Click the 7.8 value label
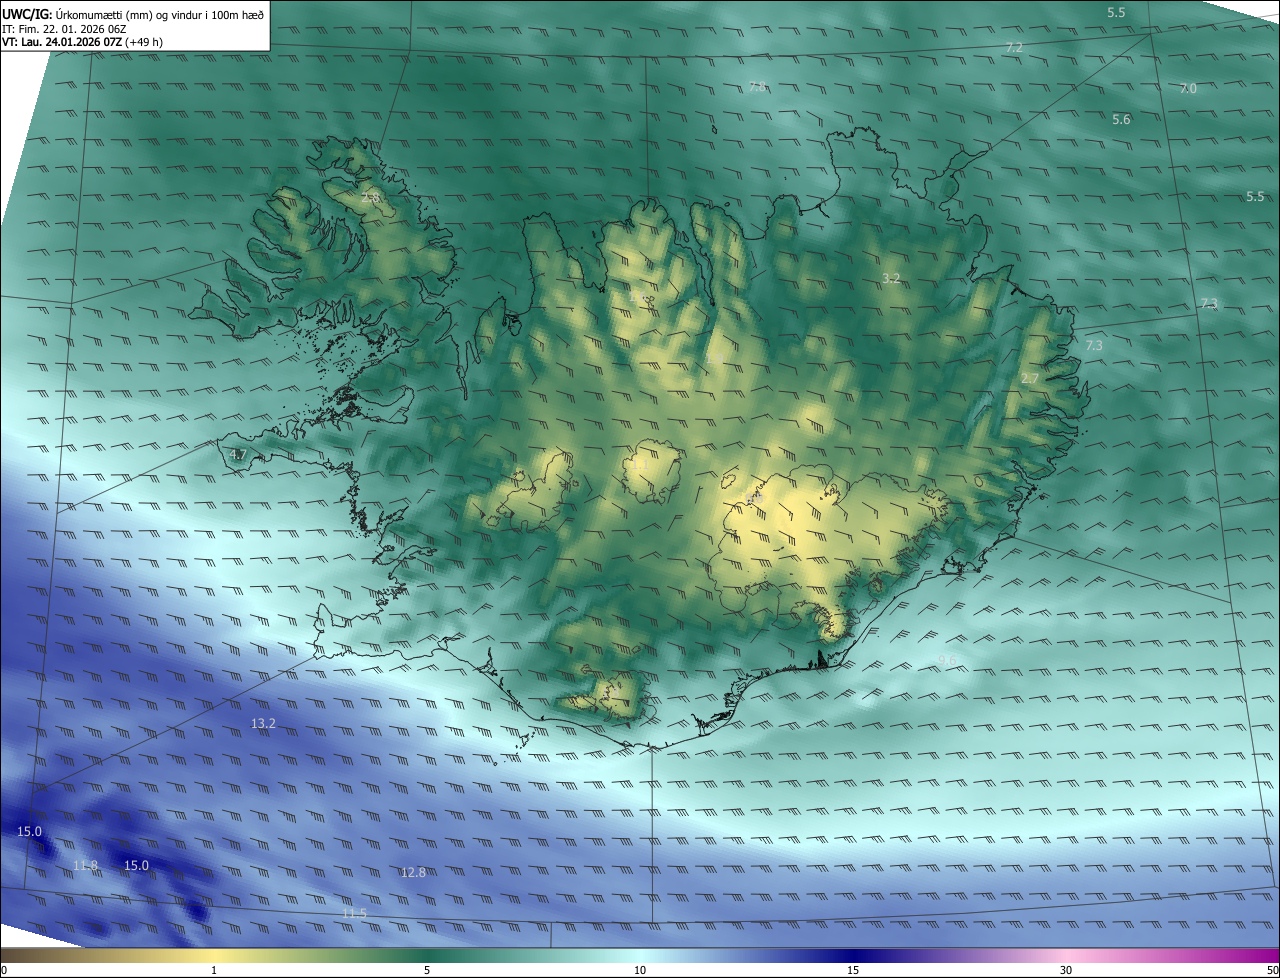The image size is (1280, 978). coord(757,87)
